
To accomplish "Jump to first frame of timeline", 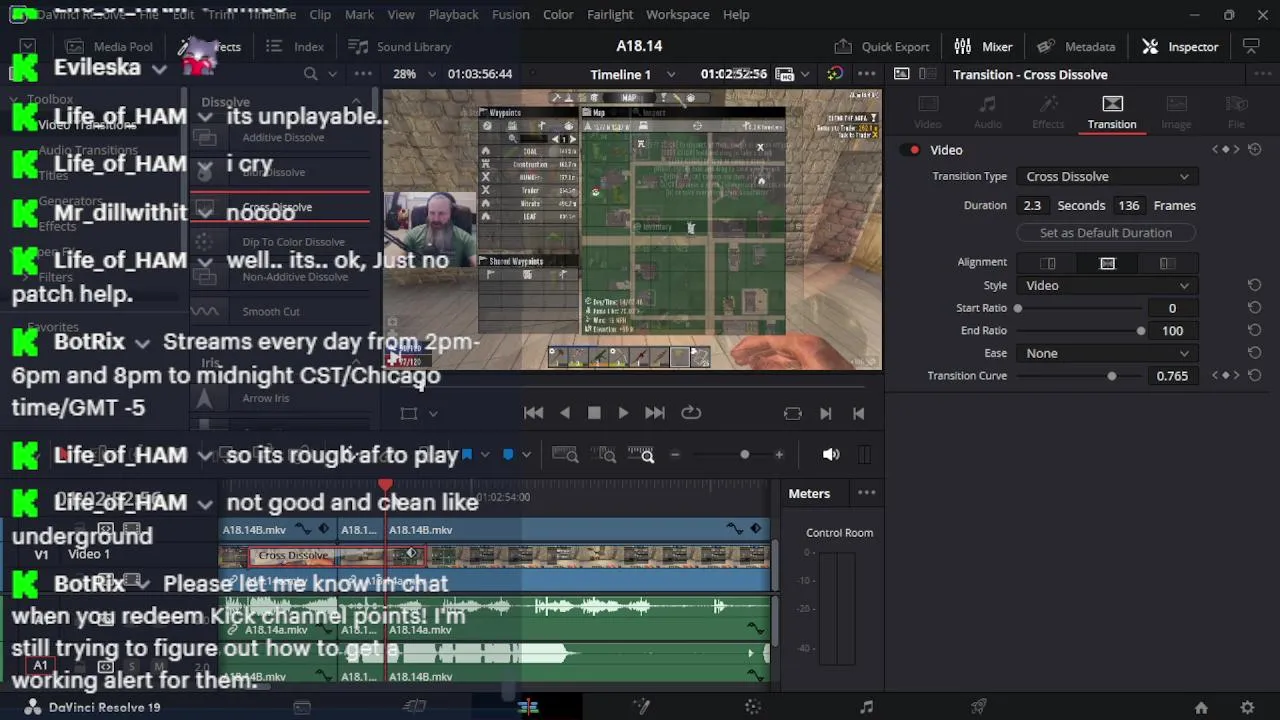I will pos(533,412).
